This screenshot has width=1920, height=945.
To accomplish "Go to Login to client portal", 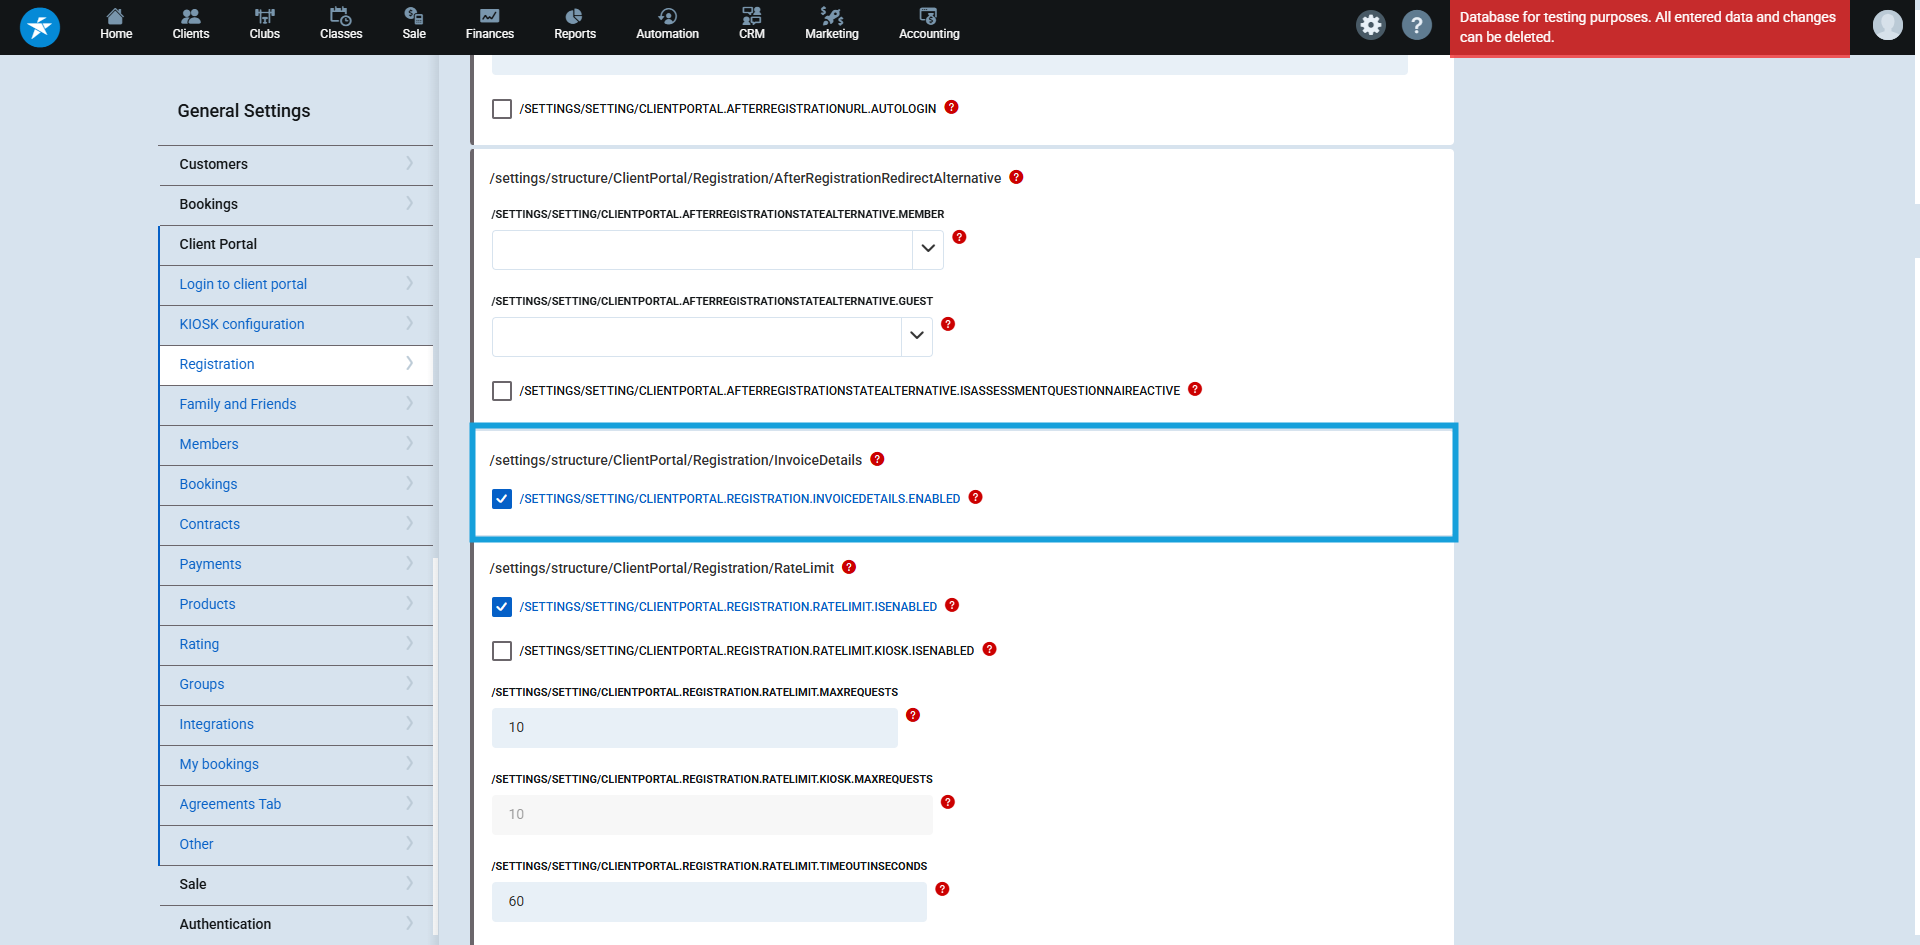I will click(243, 284).
